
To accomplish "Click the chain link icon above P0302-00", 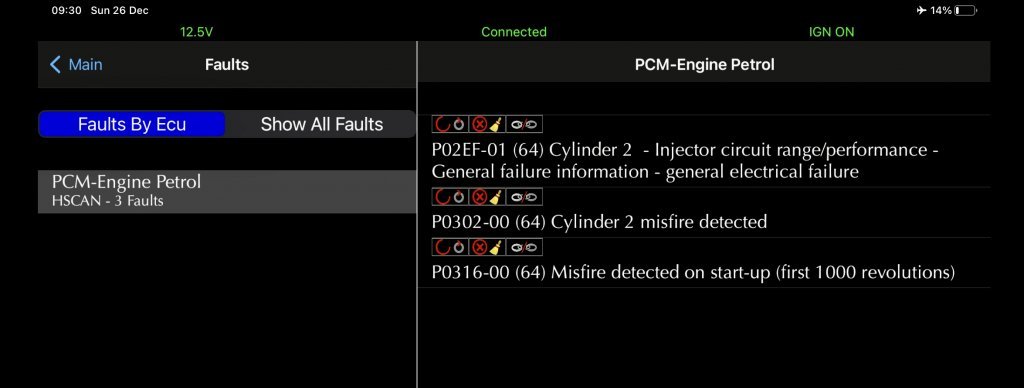I will 524,197.
